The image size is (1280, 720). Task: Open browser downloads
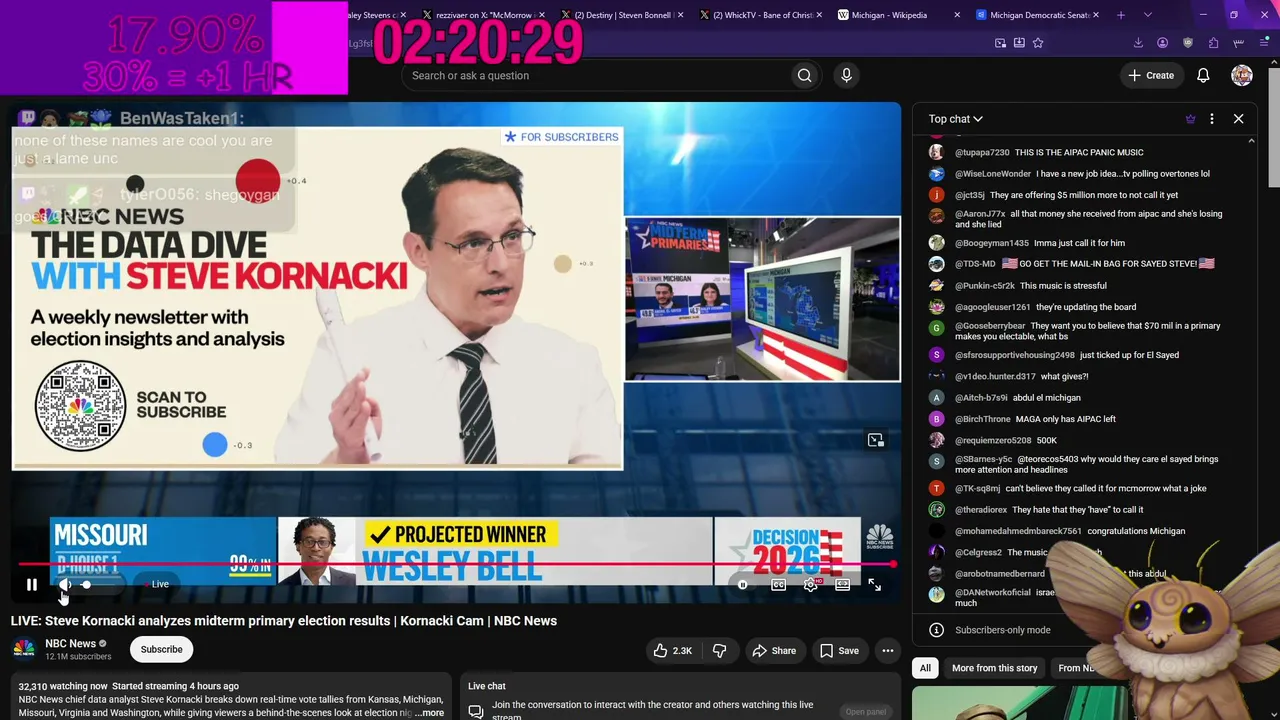(x=1138, y=43)
